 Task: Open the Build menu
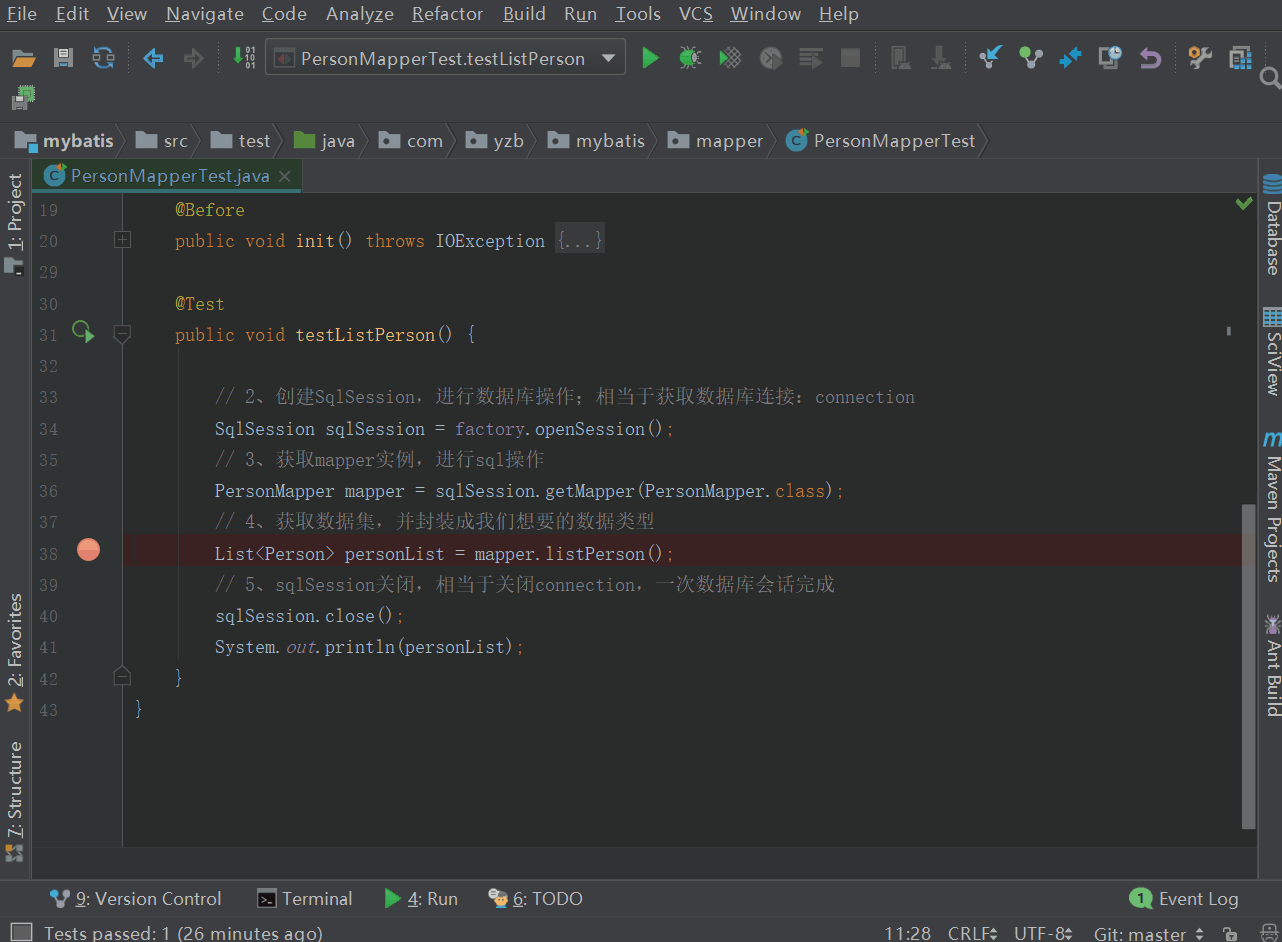[x=524, y=14]
